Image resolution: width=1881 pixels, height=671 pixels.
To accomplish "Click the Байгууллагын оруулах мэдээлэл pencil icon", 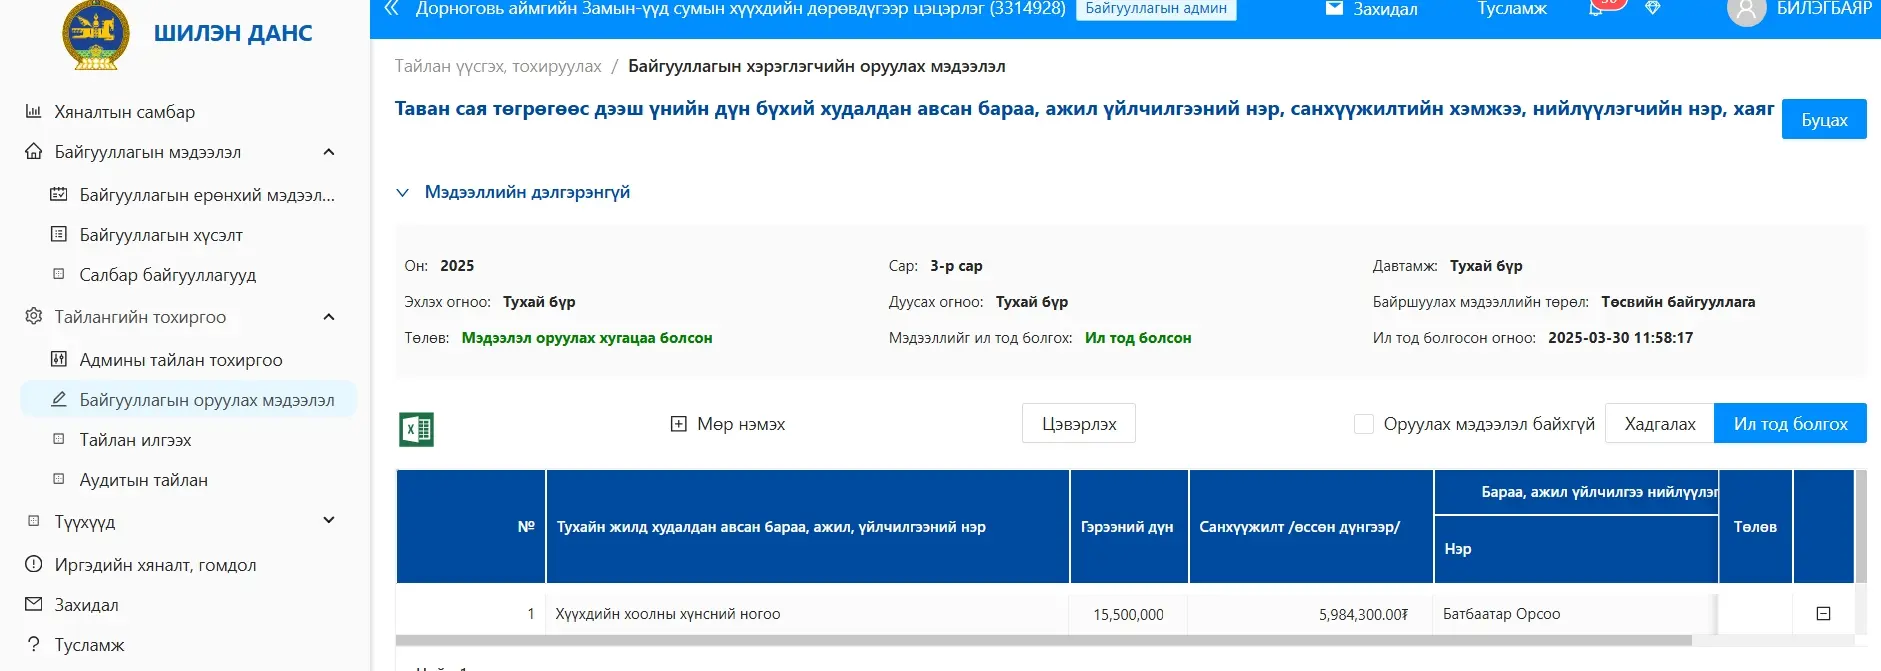I will click(x=59, y=400).
